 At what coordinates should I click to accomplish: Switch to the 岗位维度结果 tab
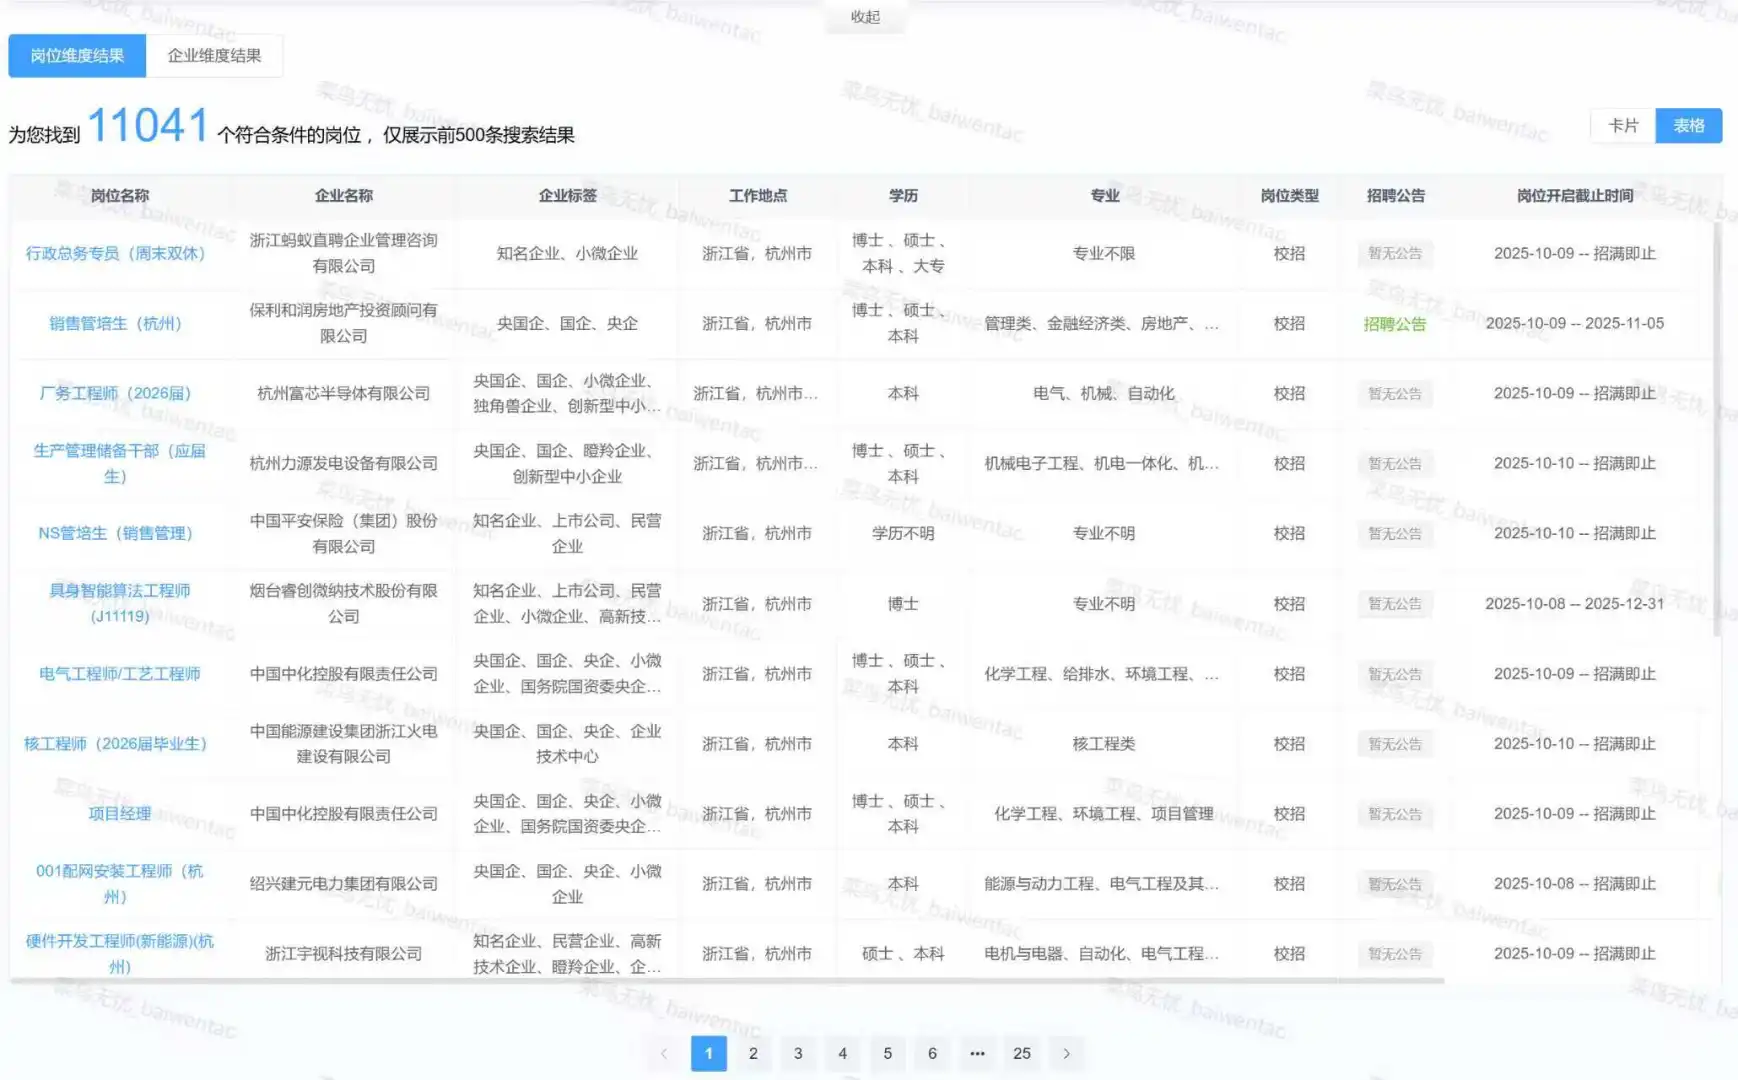click(x=77, y=55)
